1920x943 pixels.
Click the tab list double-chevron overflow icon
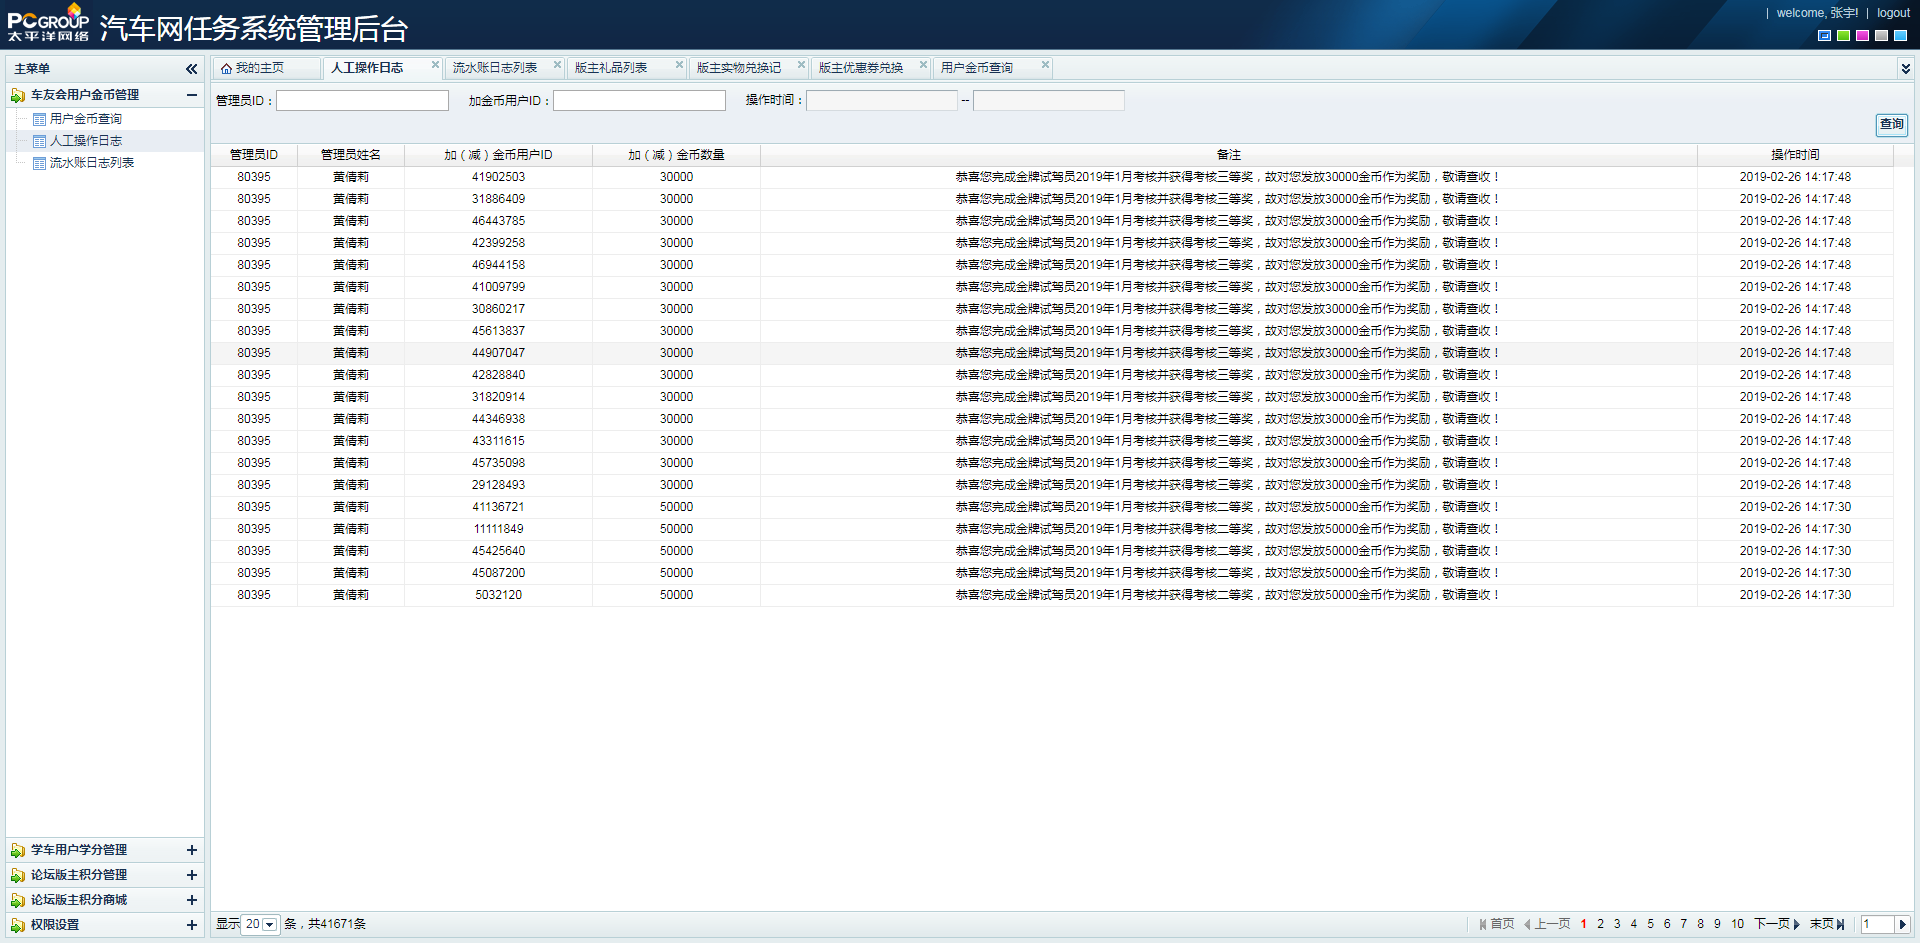point(1905,68)
